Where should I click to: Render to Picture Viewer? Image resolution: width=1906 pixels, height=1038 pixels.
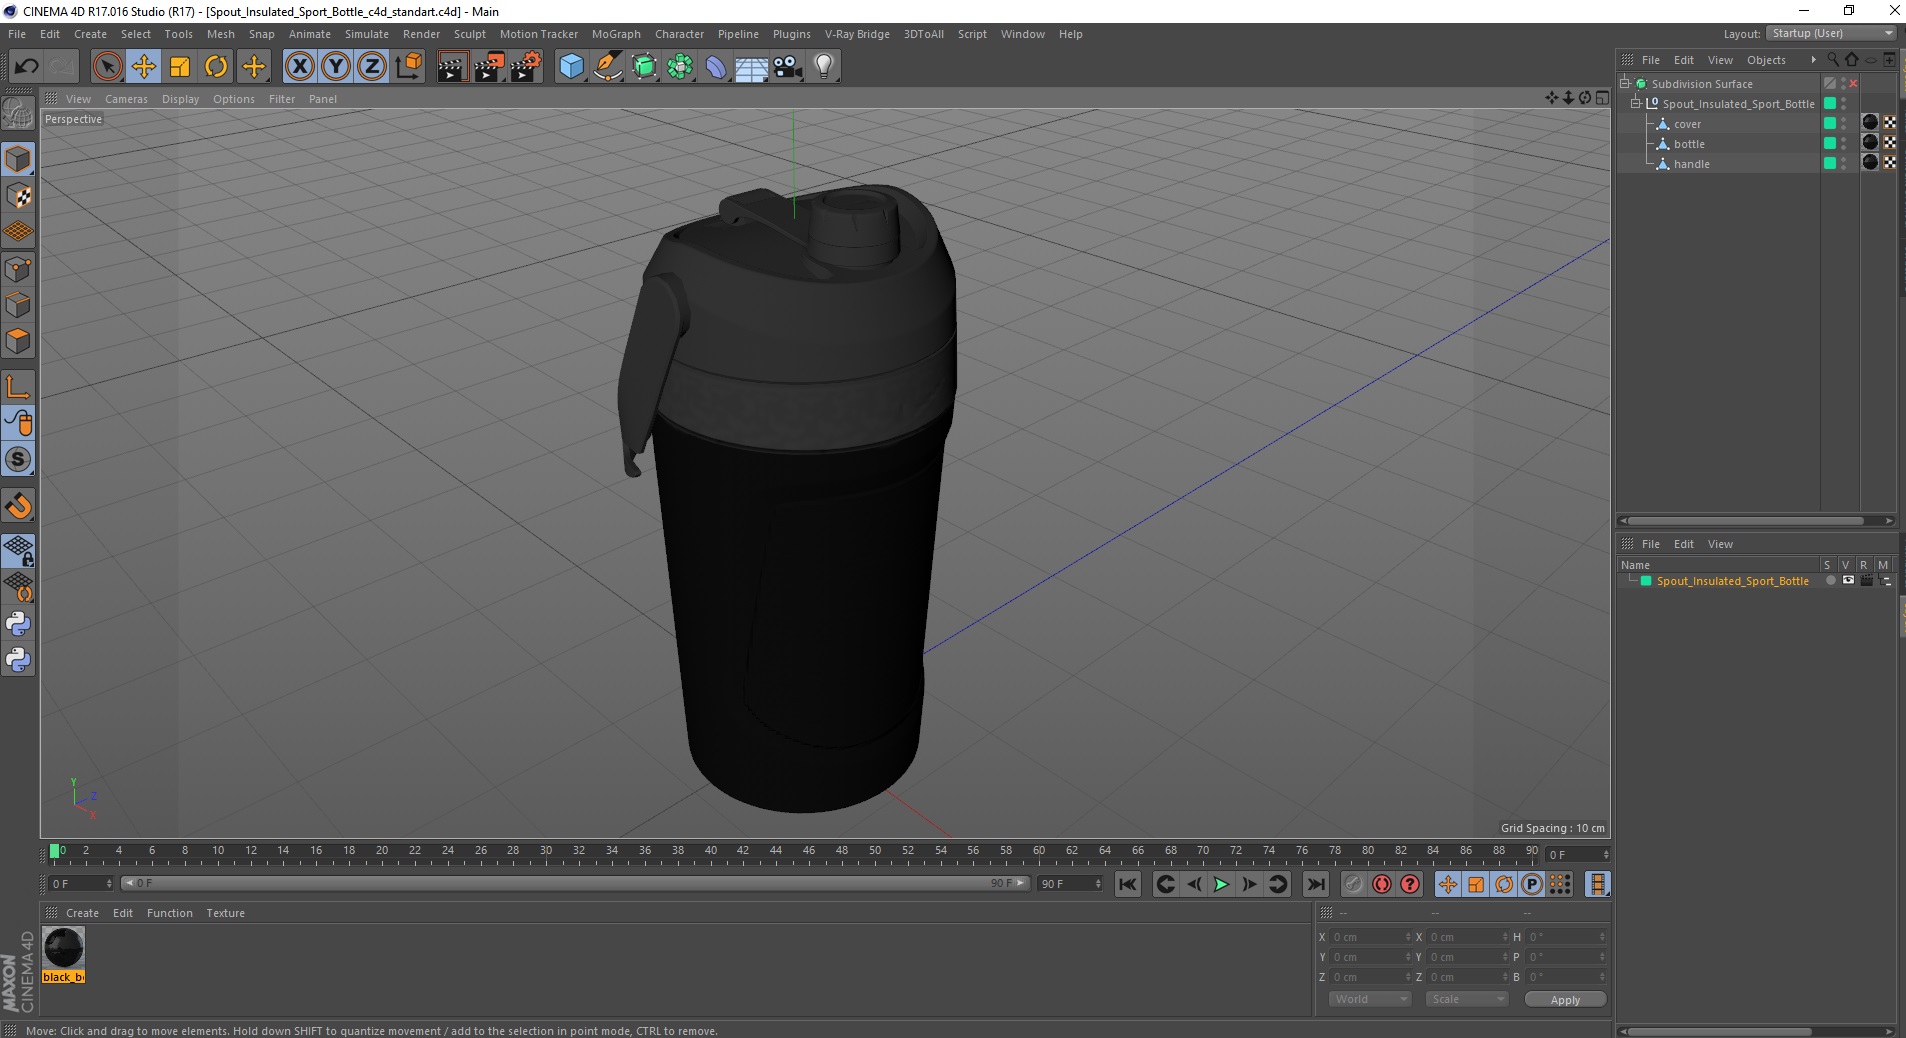[x=489, y=67]
